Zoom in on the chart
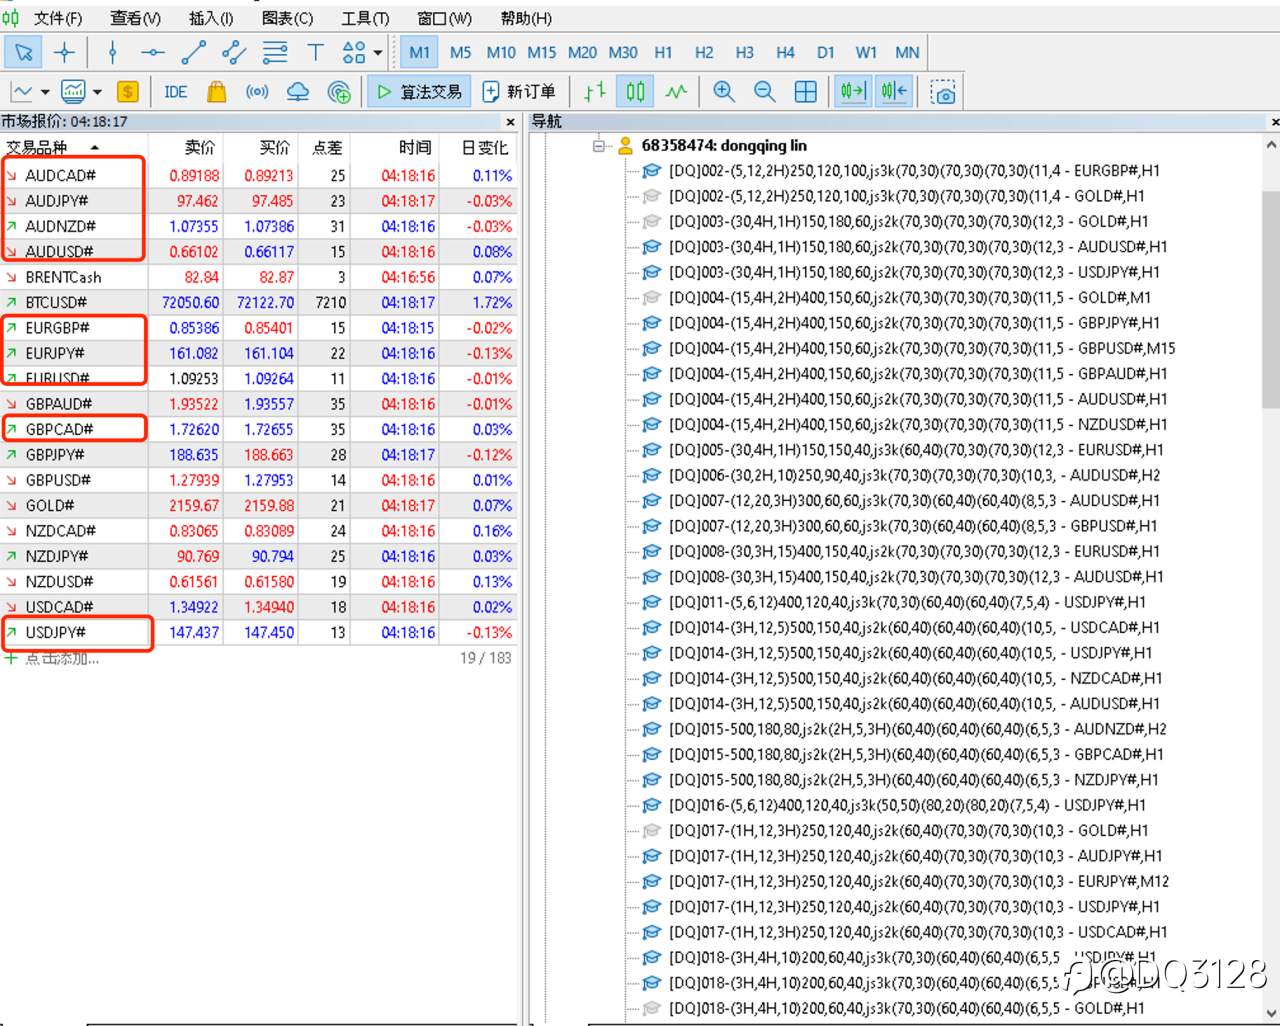Image resolution: width=1280 pixels, height=1026 pixels. [724, 92]
